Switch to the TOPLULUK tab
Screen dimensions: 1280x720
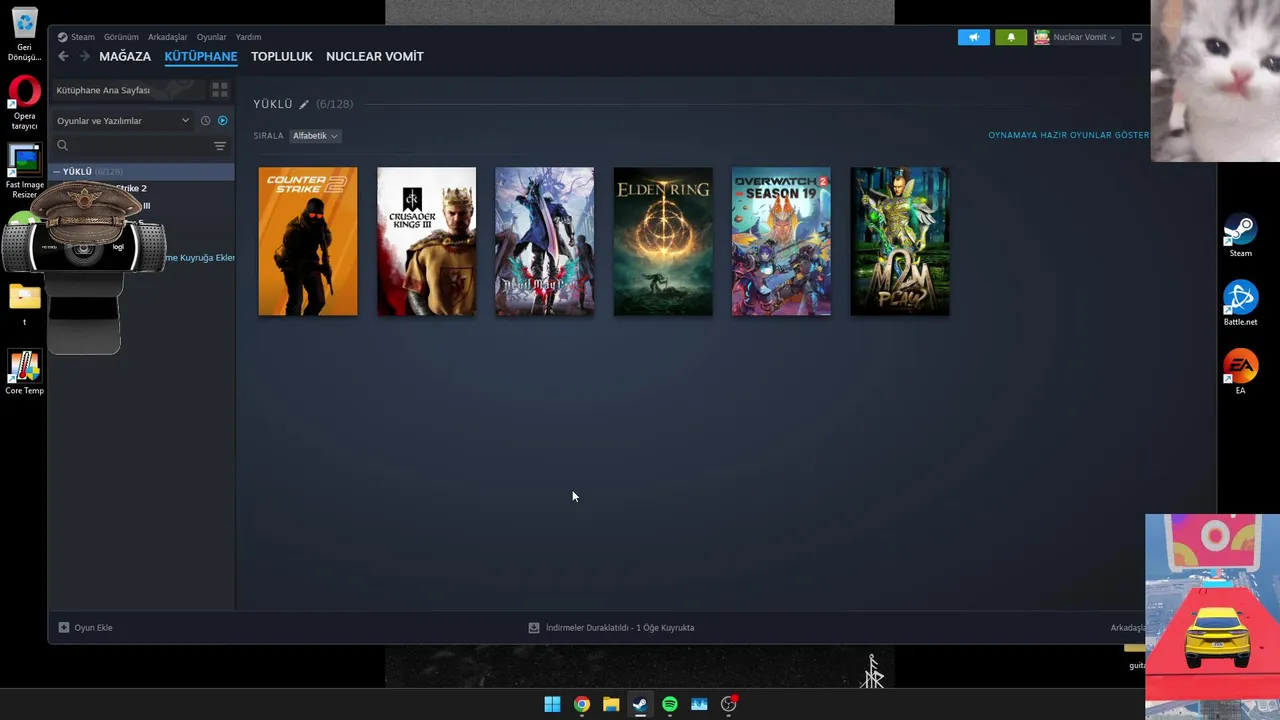pos(282,56)
